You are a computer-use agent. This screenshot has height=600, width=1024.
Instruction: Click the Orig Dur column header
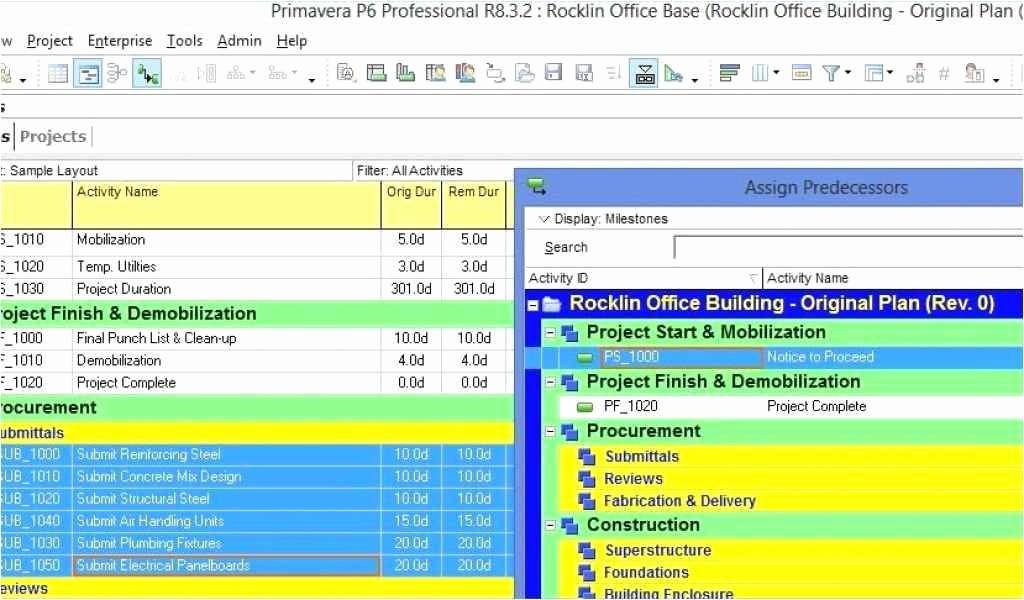click(411, 192)
